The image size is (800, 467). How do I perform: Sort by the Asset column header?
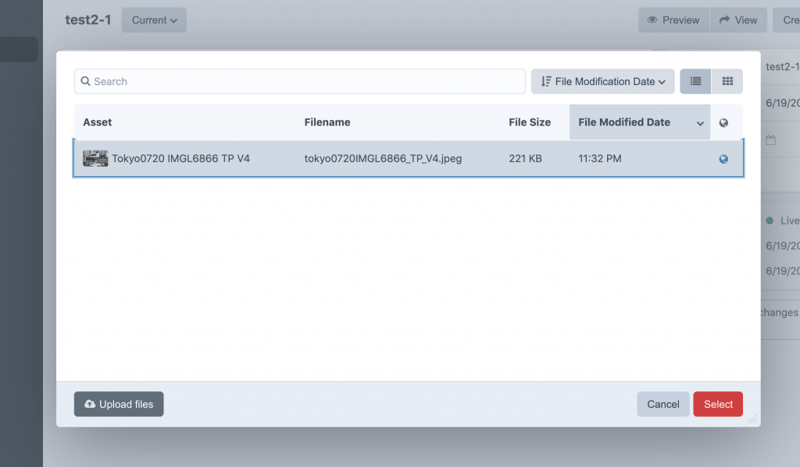[97, 122]
